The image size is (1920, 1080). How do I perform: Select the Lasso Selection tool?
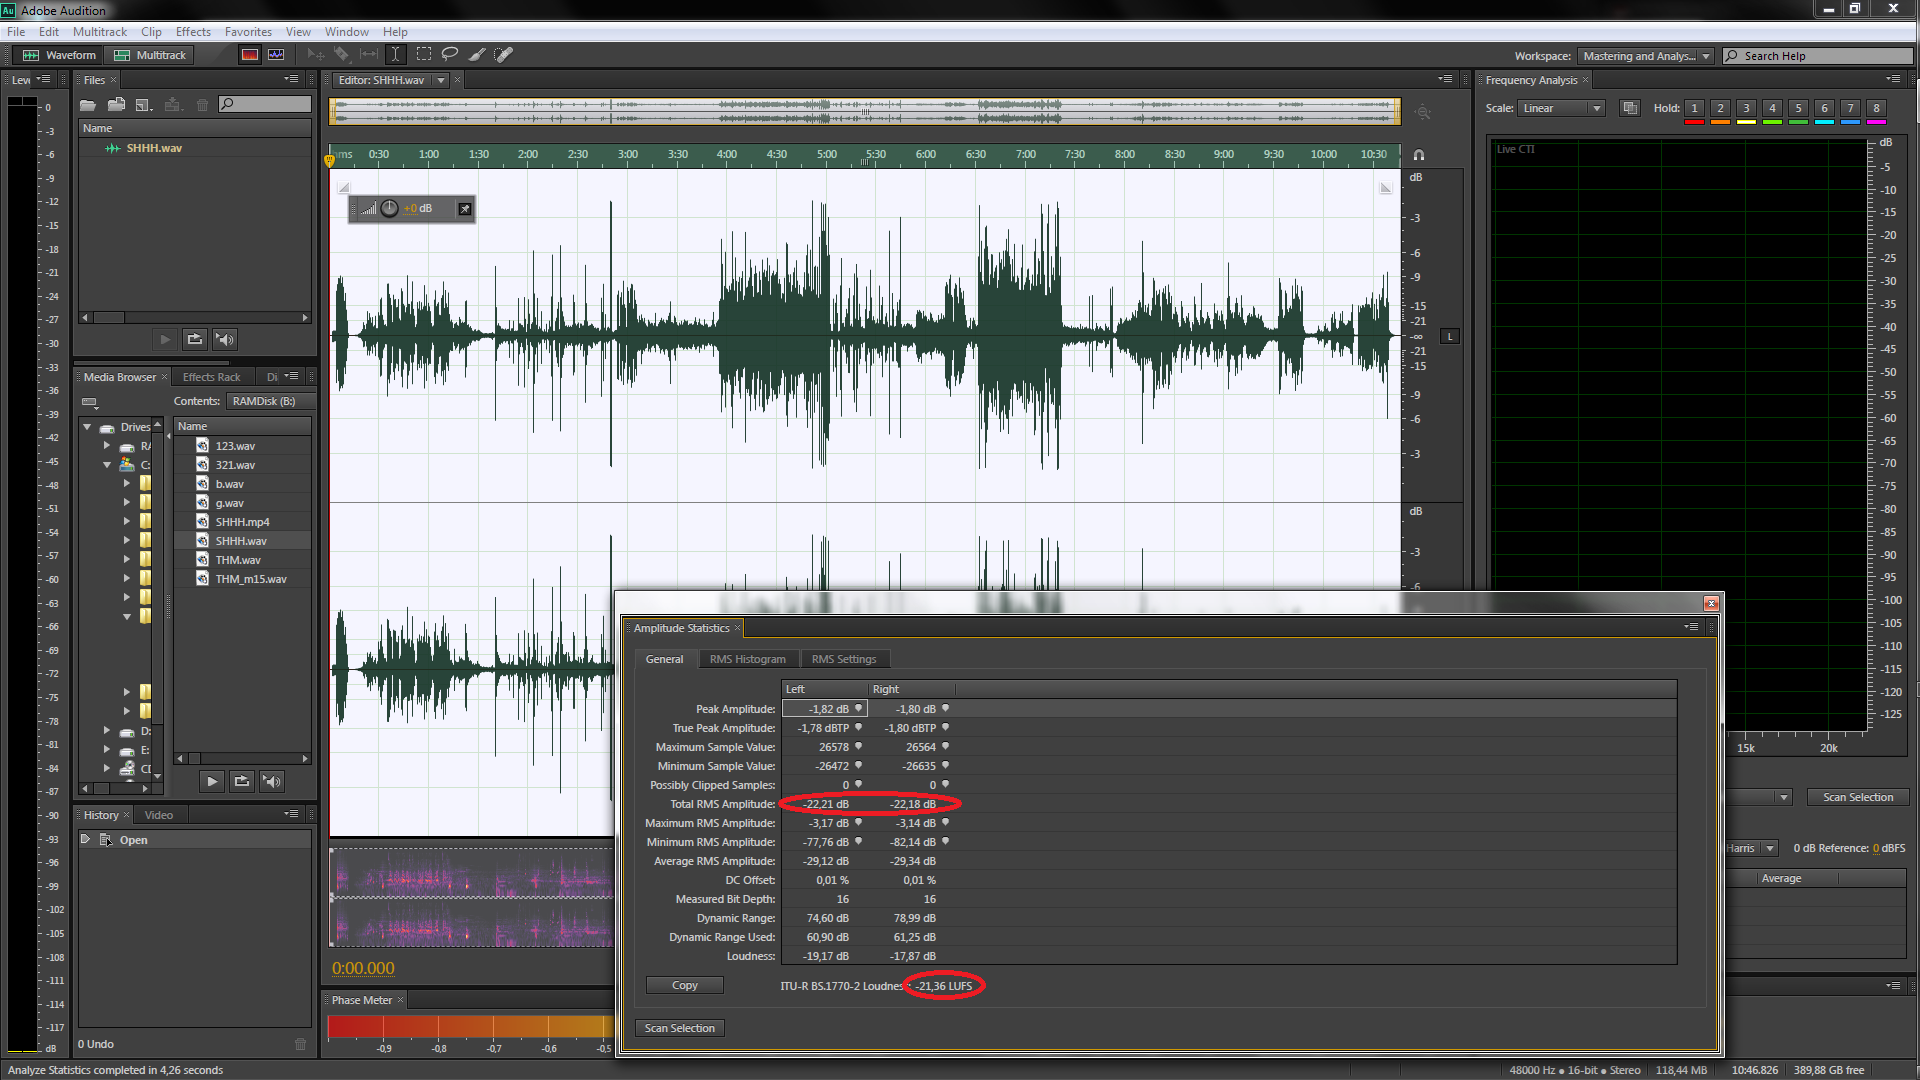(x=450, y=55)
